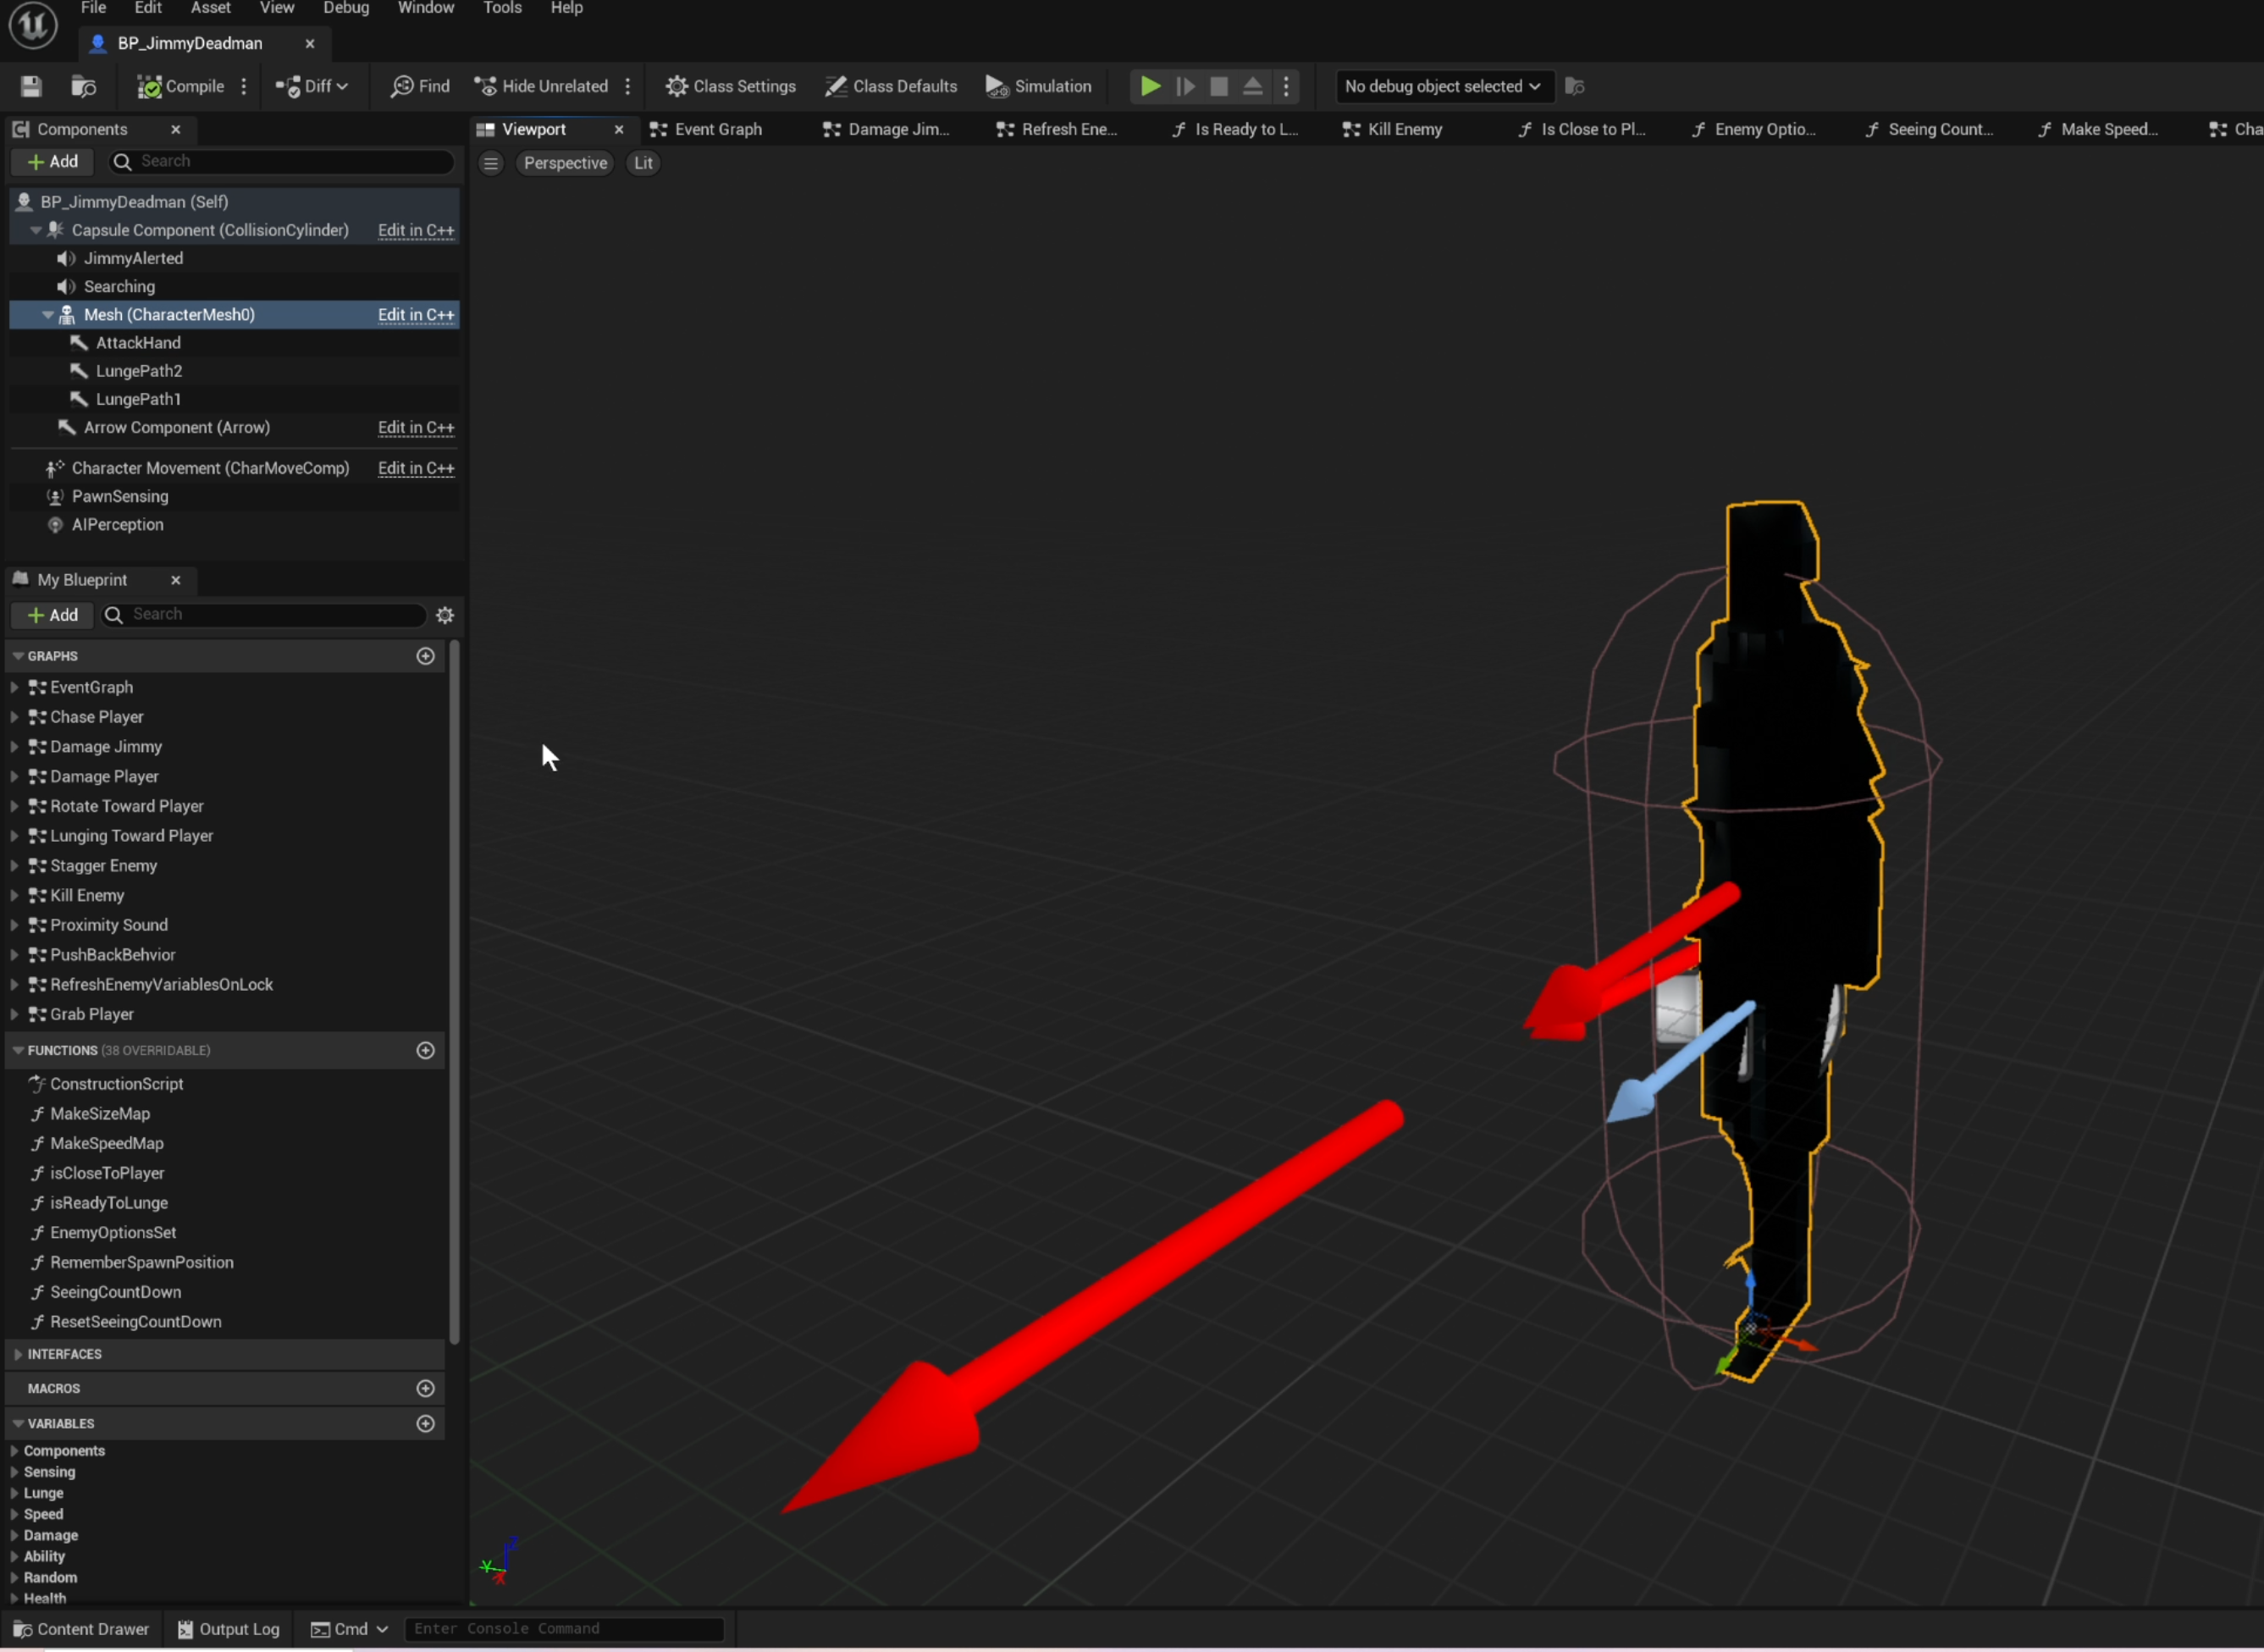Open the Content Drawer
Image resolution: width=2264 pixels, height=1652 pixels.
(x=82, y=1629)
